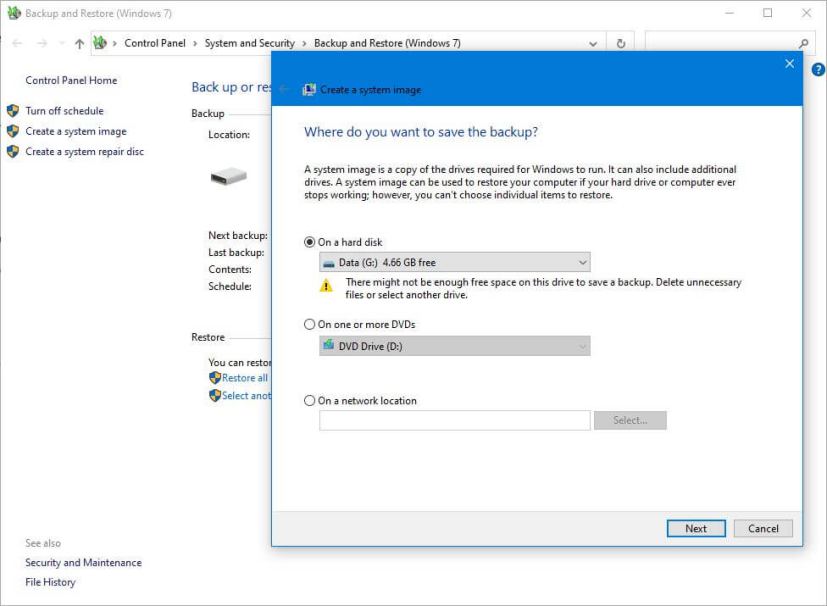
Task: Choose On a network location
Action: point(310,400)
